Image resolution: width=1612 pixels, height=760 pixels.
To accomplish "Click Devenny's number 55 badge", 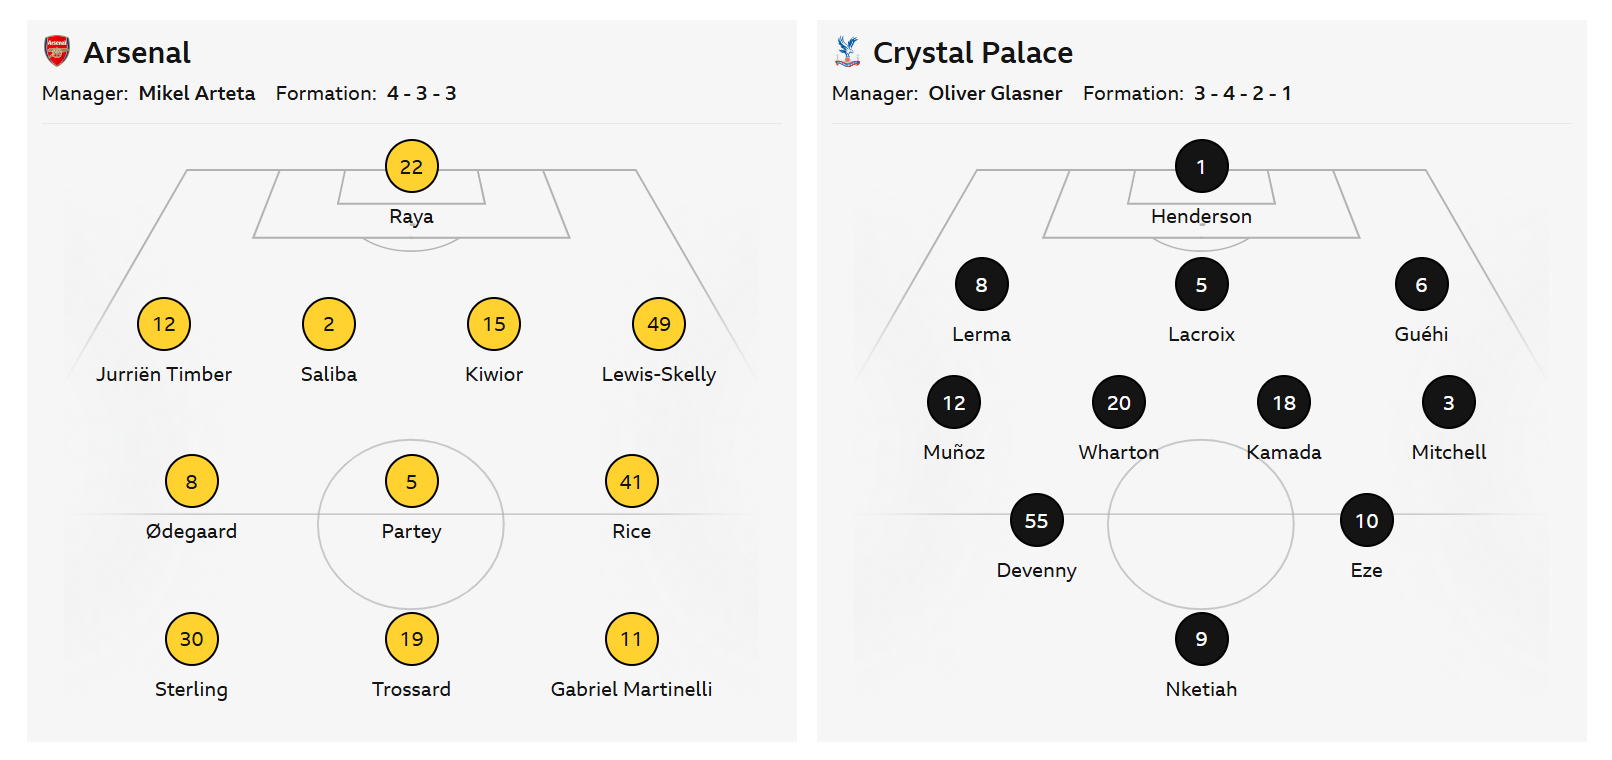I will [1036, 521].
